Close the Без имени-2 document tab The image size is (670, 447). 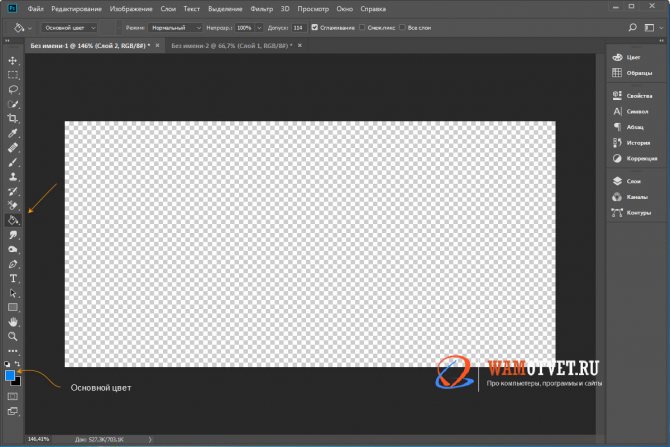[x=300, y=45]
